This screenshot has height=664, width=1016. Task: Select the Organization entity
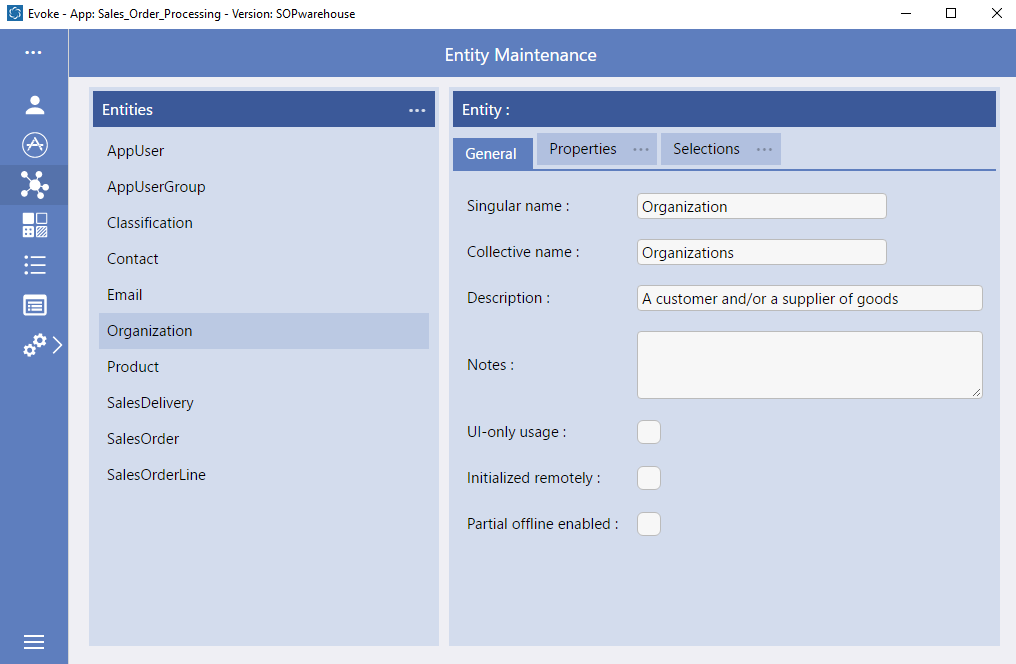[x=264, y=331]
